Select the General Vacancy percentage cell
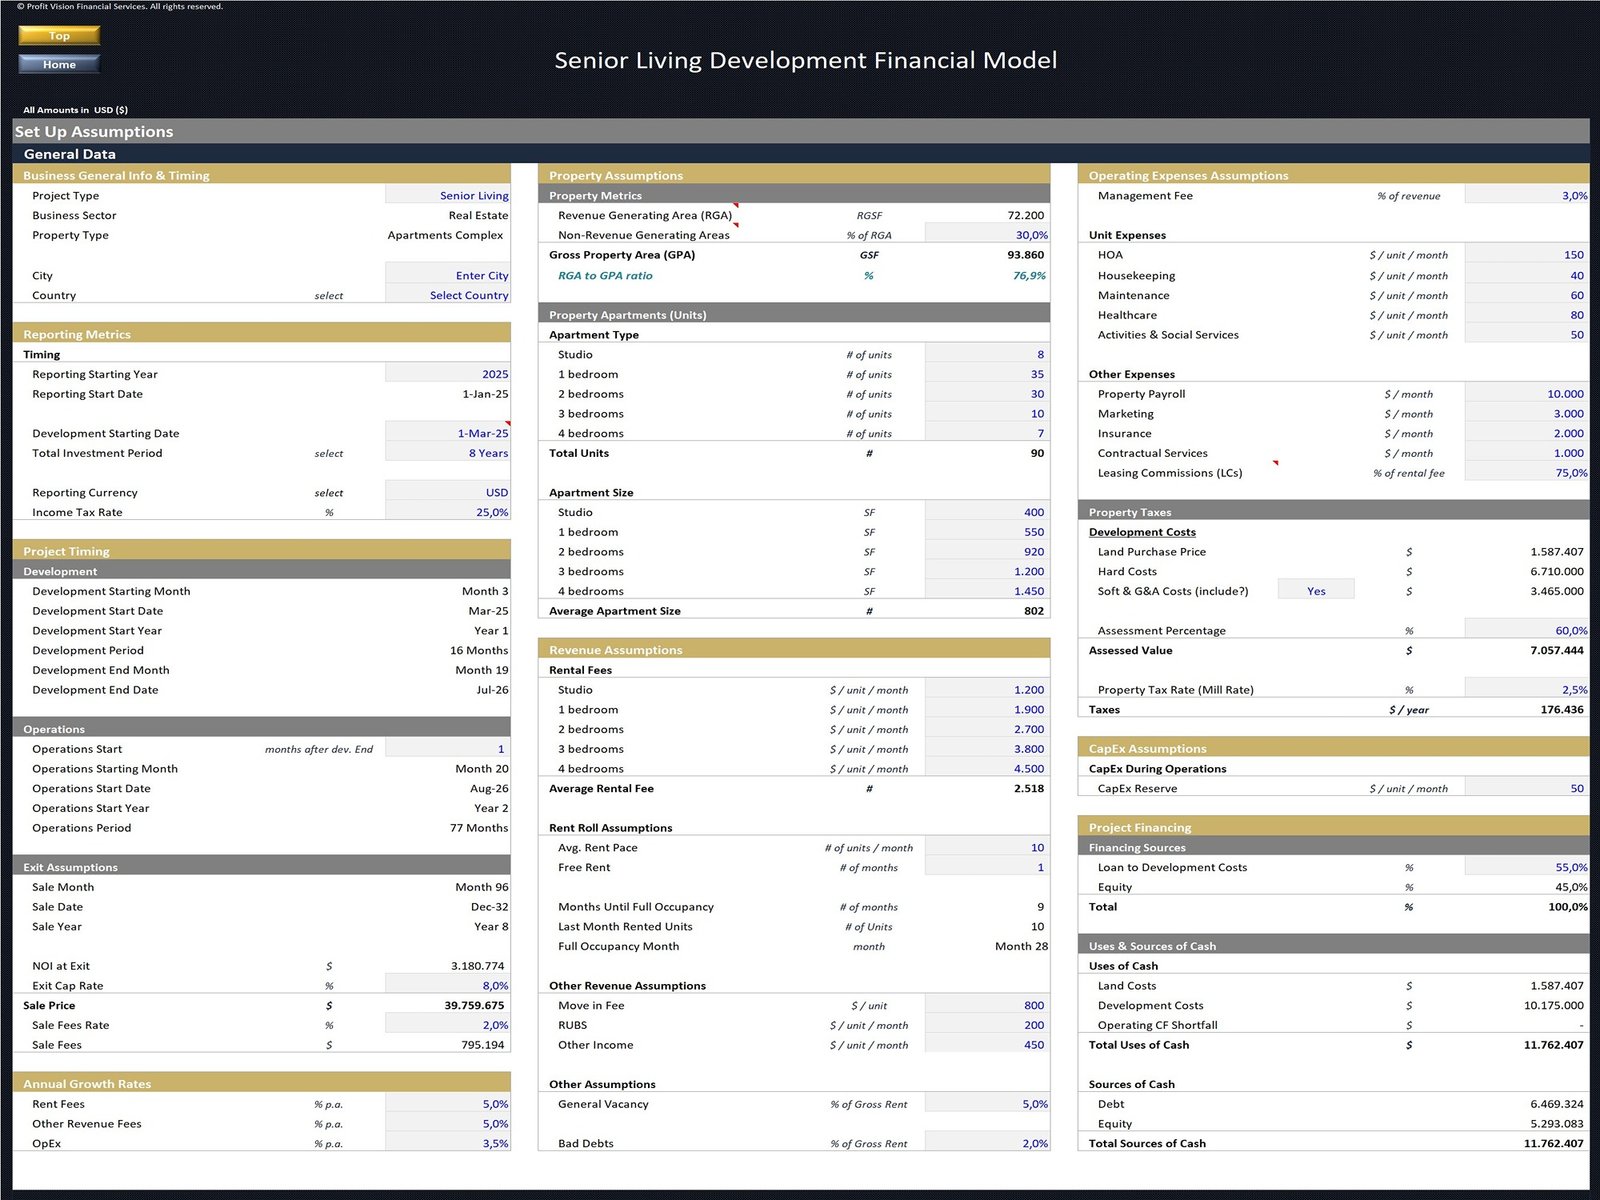The image size is (1600, 1200). pos(986,1104)
